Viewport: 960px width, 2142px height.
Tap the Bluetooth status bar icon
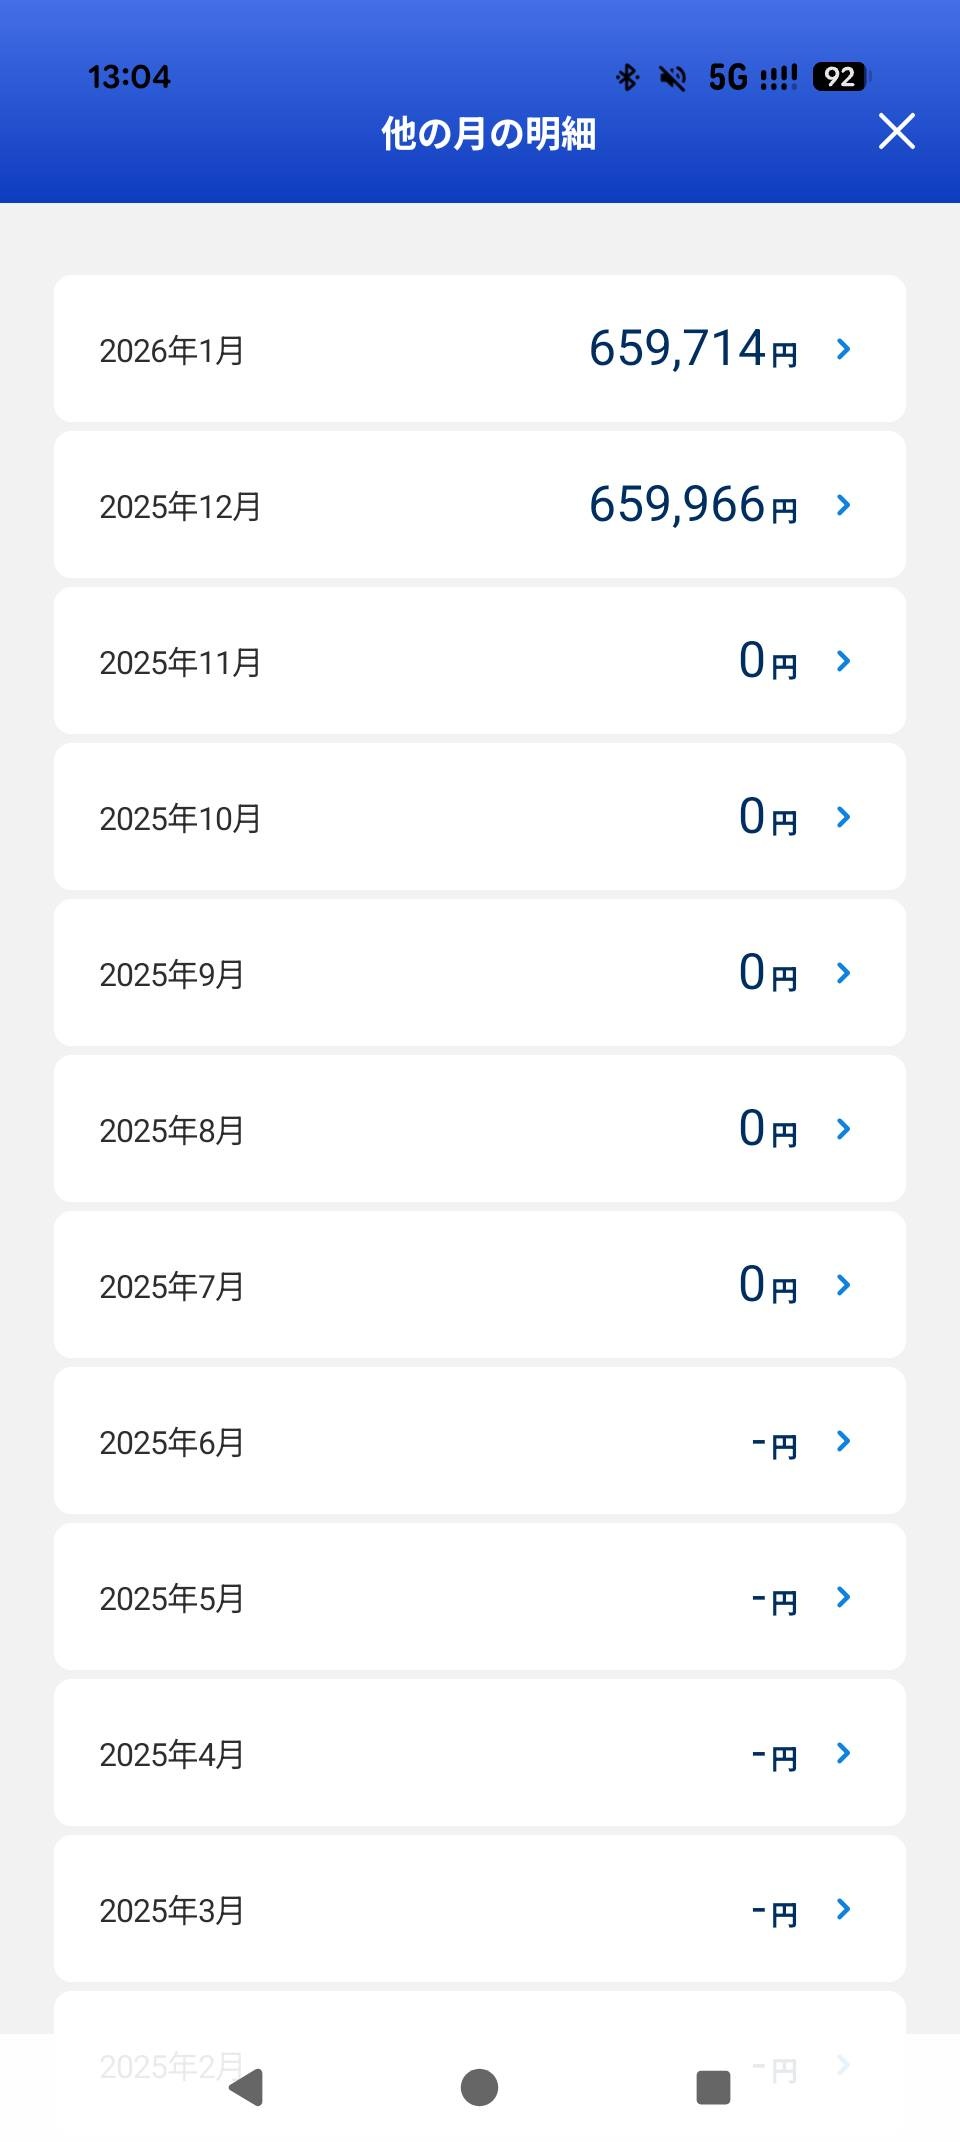[x=627, y=77]
